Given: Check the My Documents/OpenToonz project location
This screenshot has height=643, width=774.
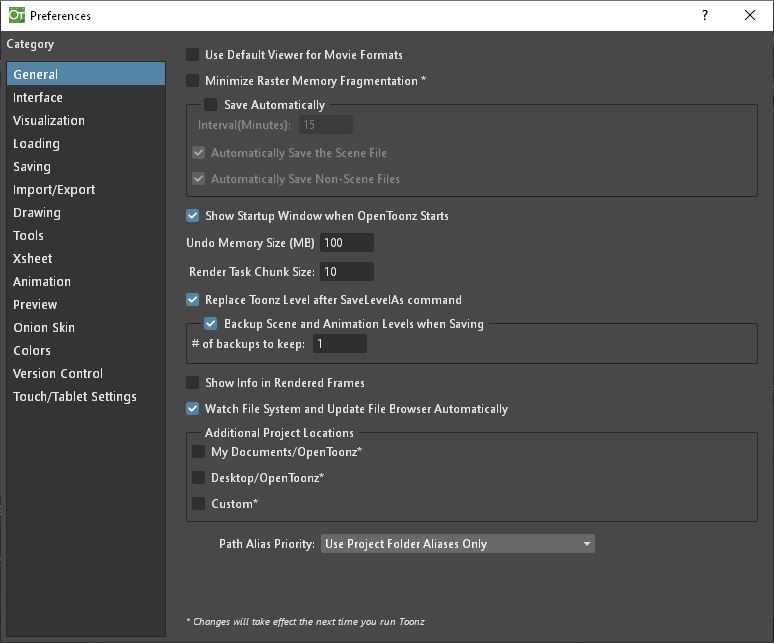Looking at the screenshot, I should coord(199,452).
